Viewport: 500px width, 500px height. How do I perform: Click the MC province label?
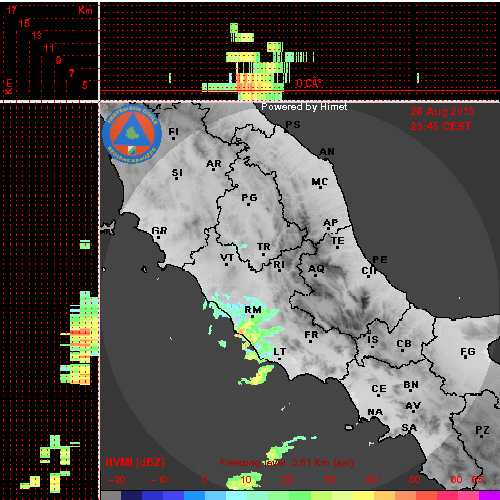[320, 182]
